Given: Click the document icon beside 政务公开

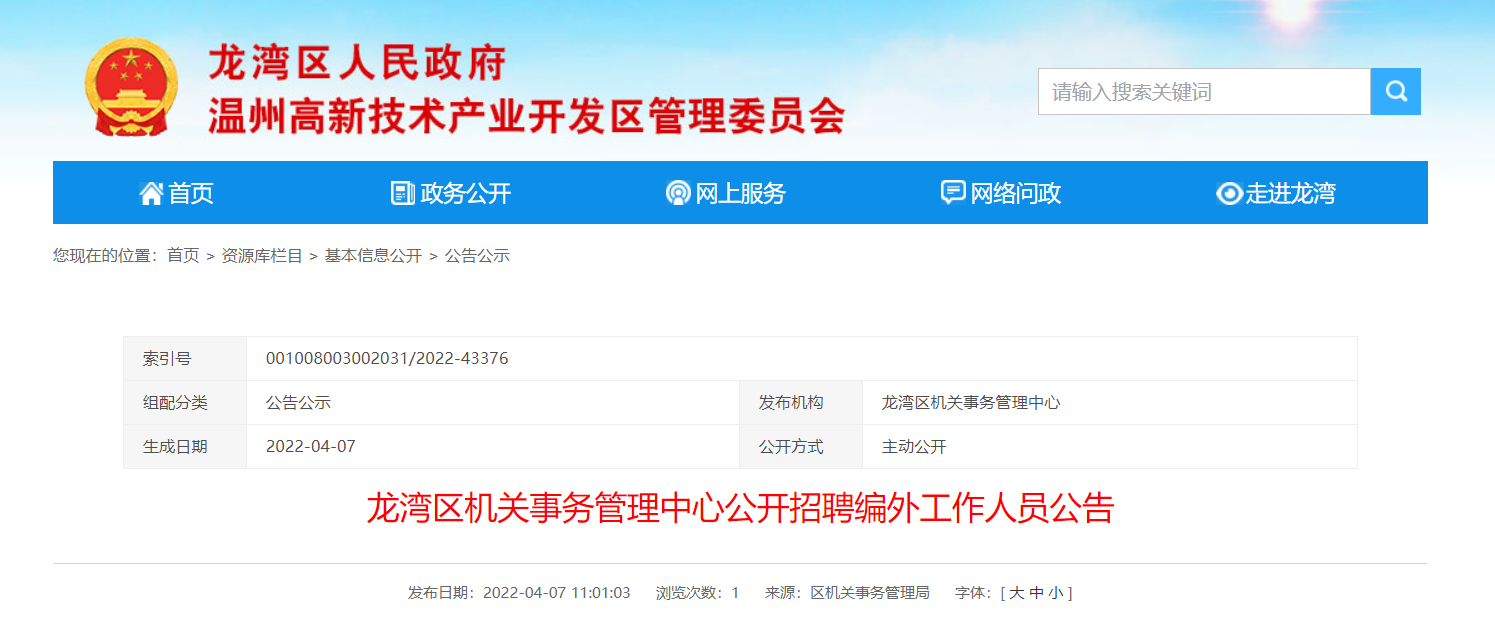Looking at the screenshot, I should (x=402, y=193).
